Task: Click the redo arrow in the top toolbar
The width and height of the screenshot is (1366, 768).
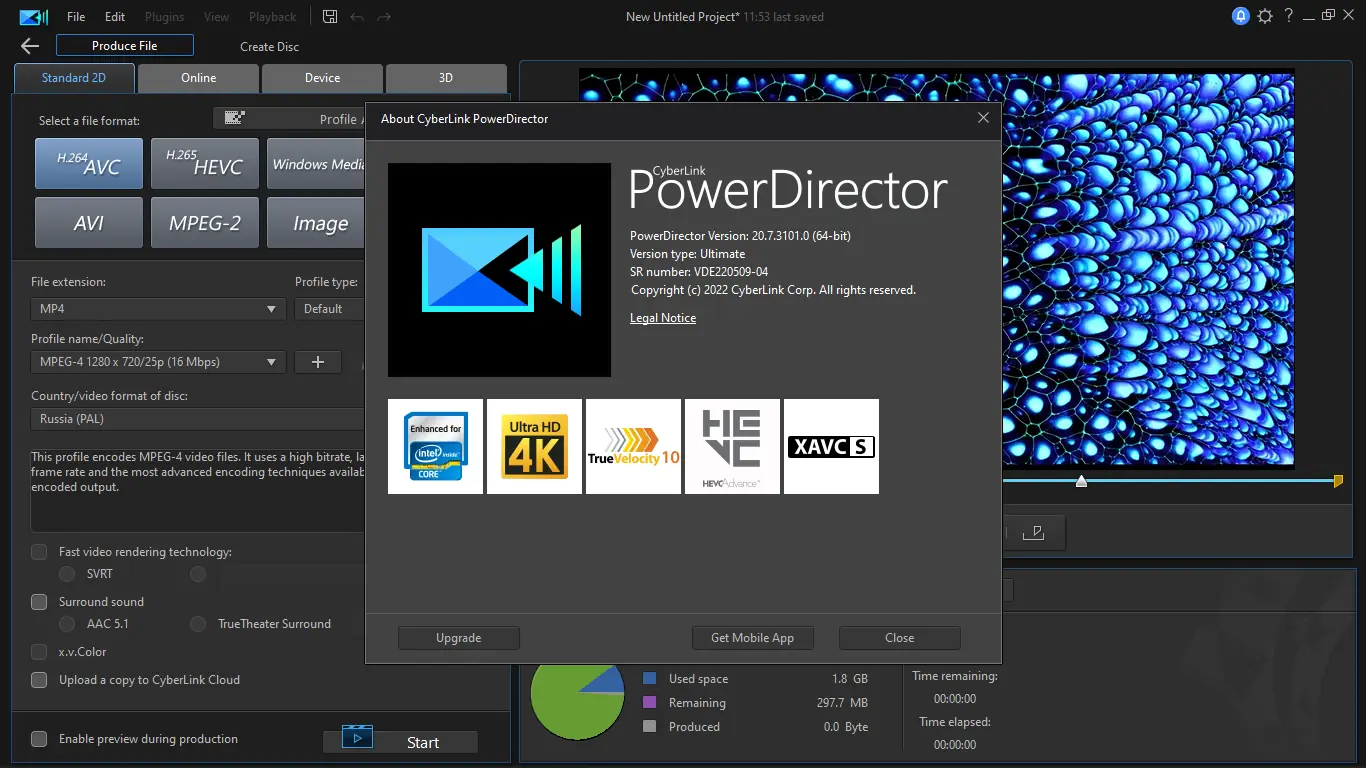Action: pyautogui.click(x=385, y=17)
